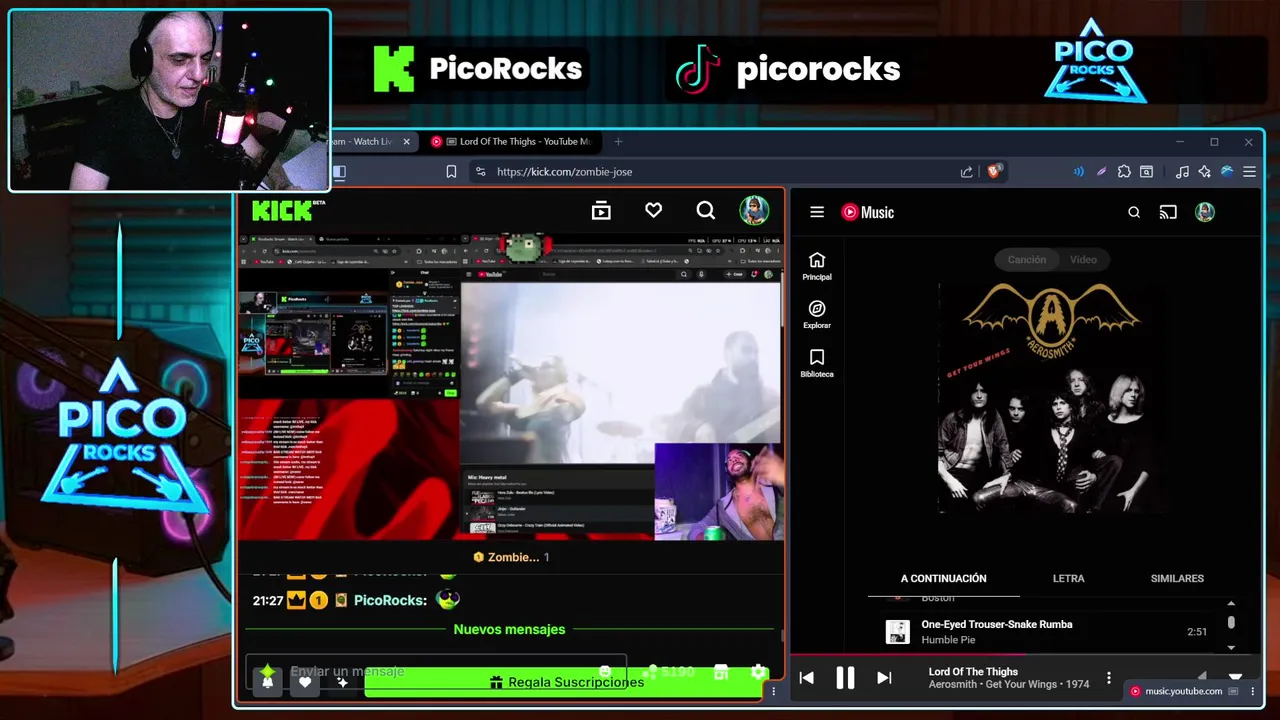
Task: Open Kick search magnifier
Action: coord(706,210)
